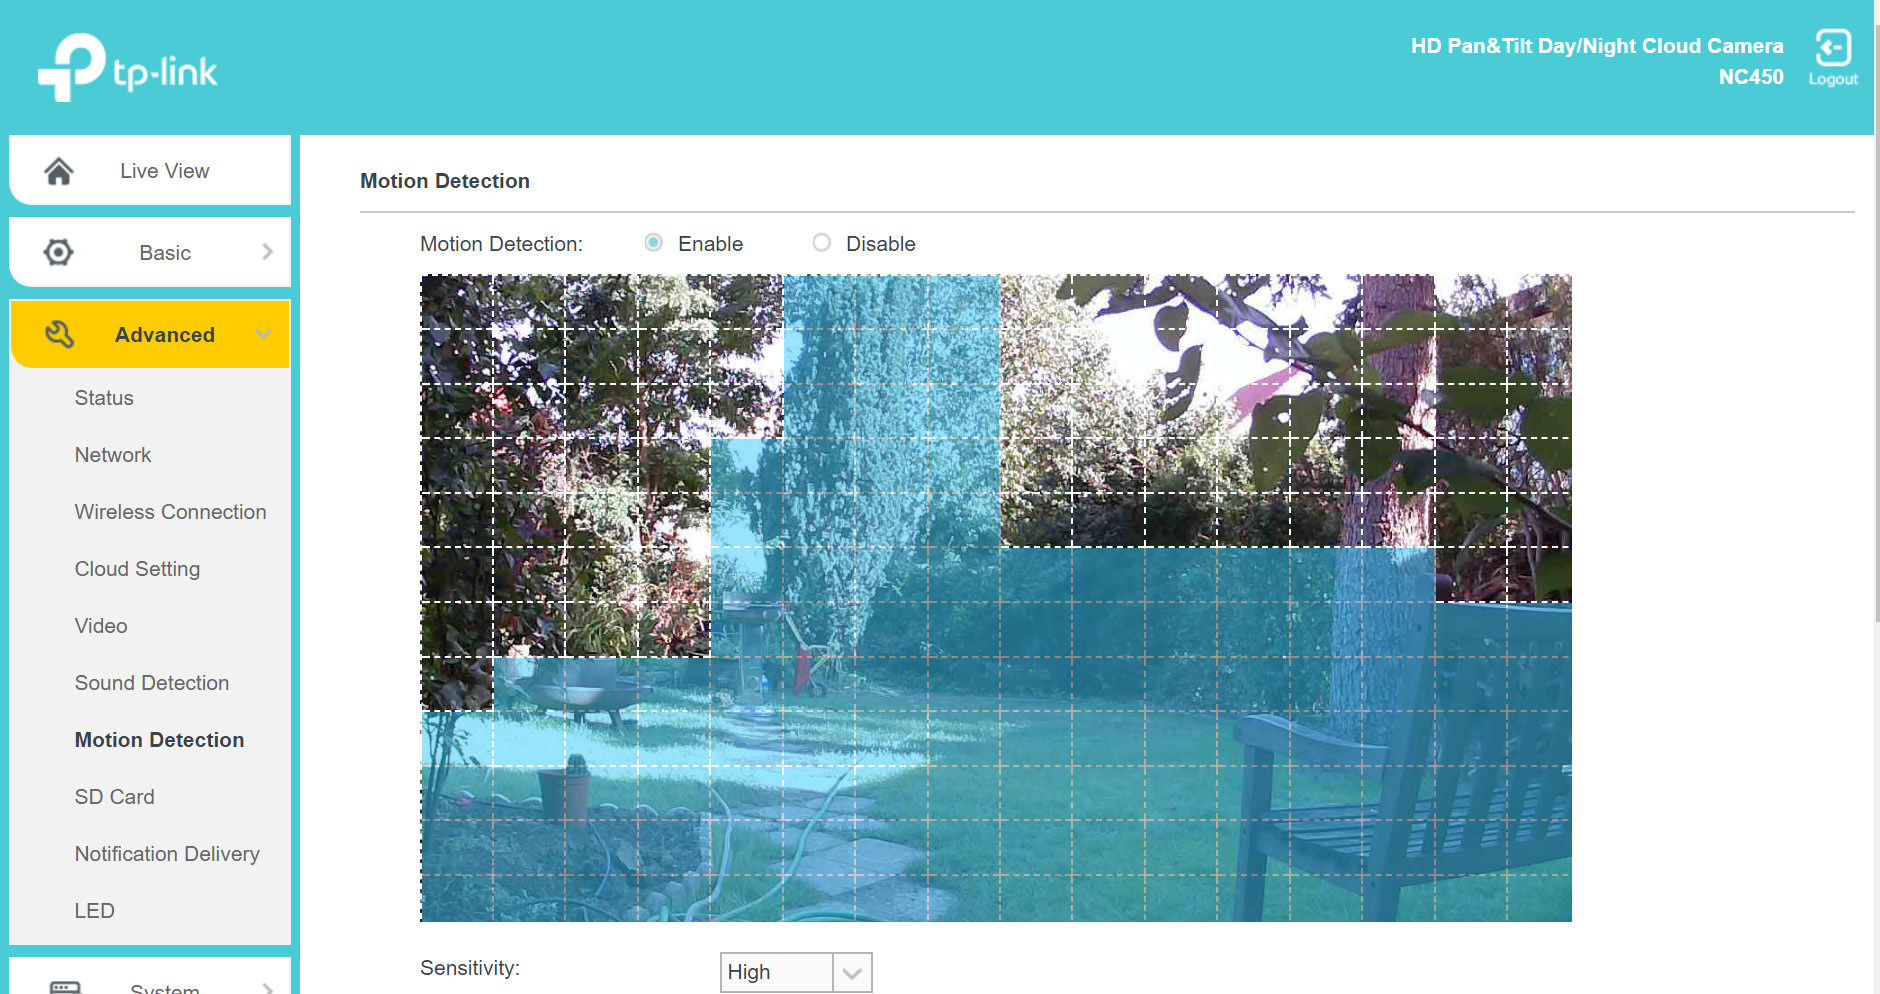Select the Enable motion detection radio
Viewport: 1880px width, 994px height.
(654, 243)
